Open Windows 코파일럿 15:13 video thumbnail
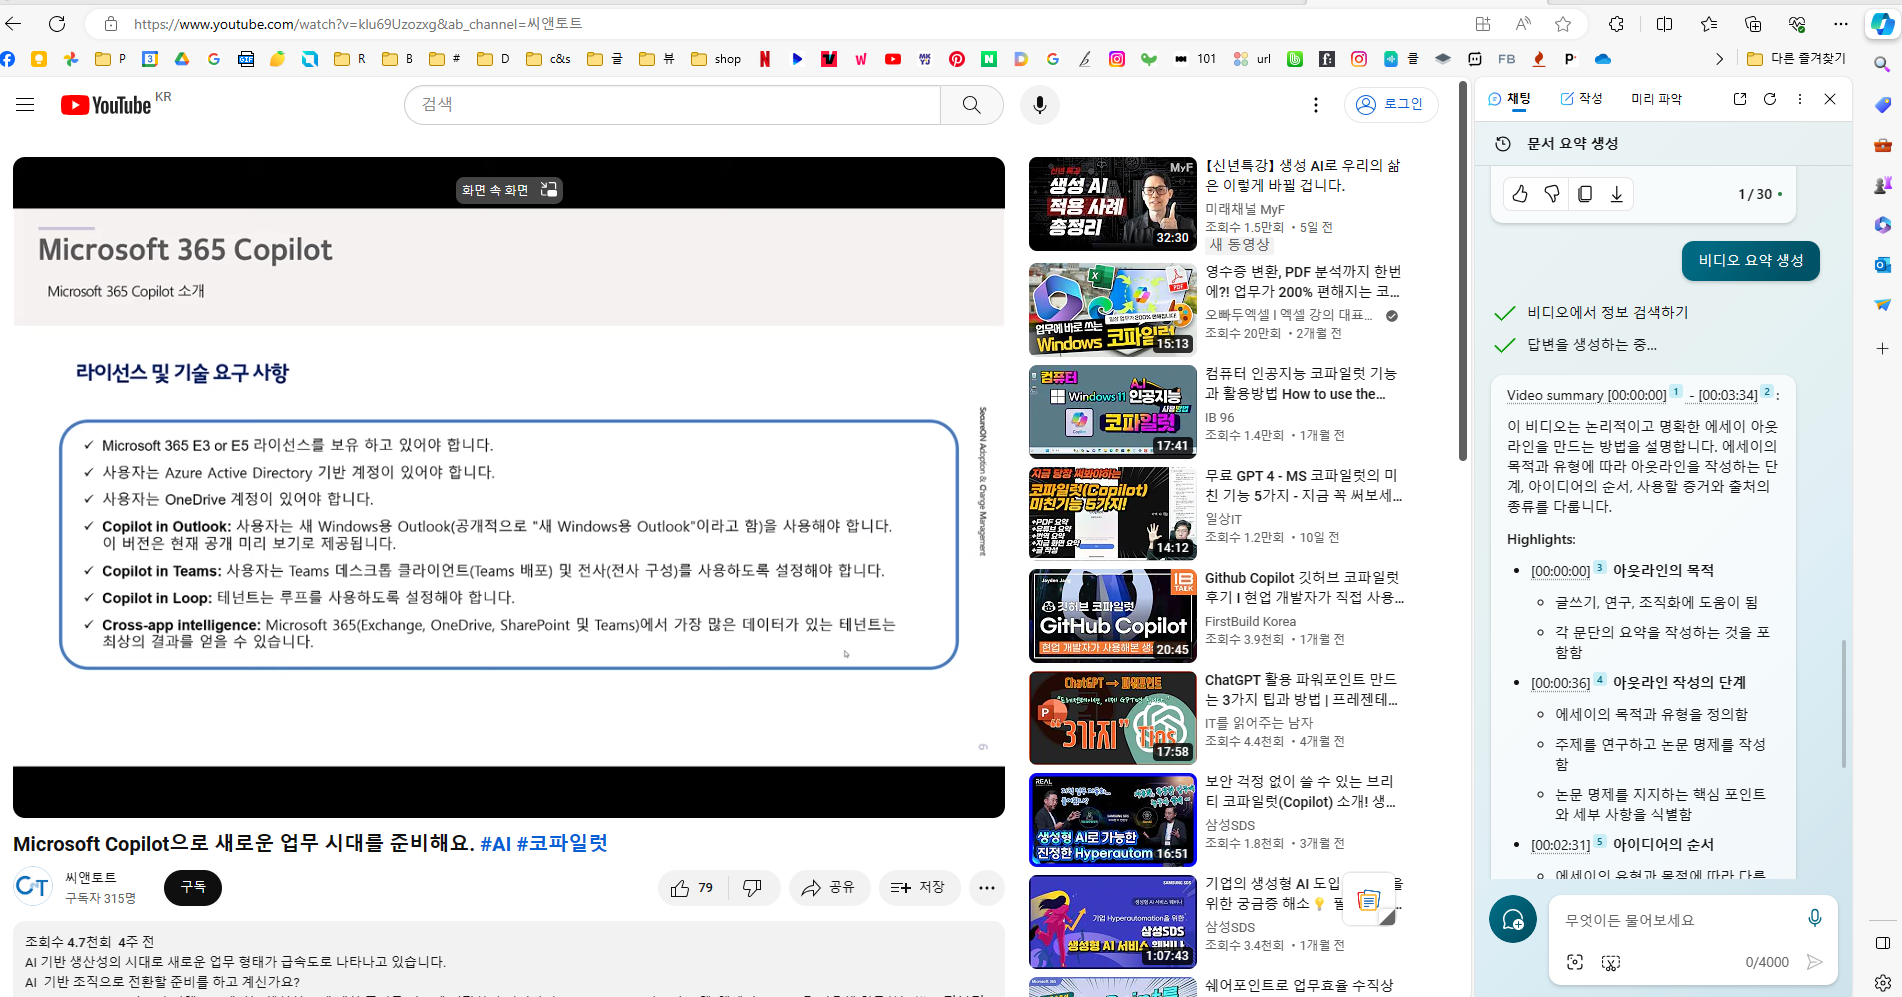Viewport: 1902px width, 997px height. pyautogui.click(x=1112, y=310)
